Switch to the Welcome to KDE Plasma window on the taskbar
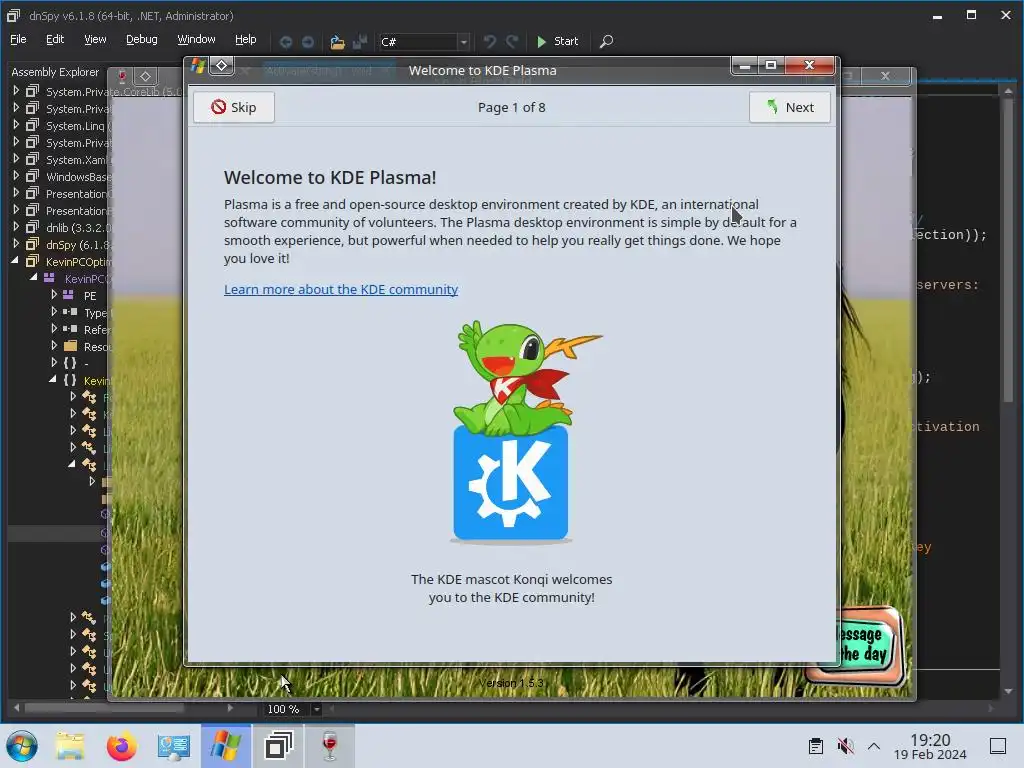 click(226, 746)
